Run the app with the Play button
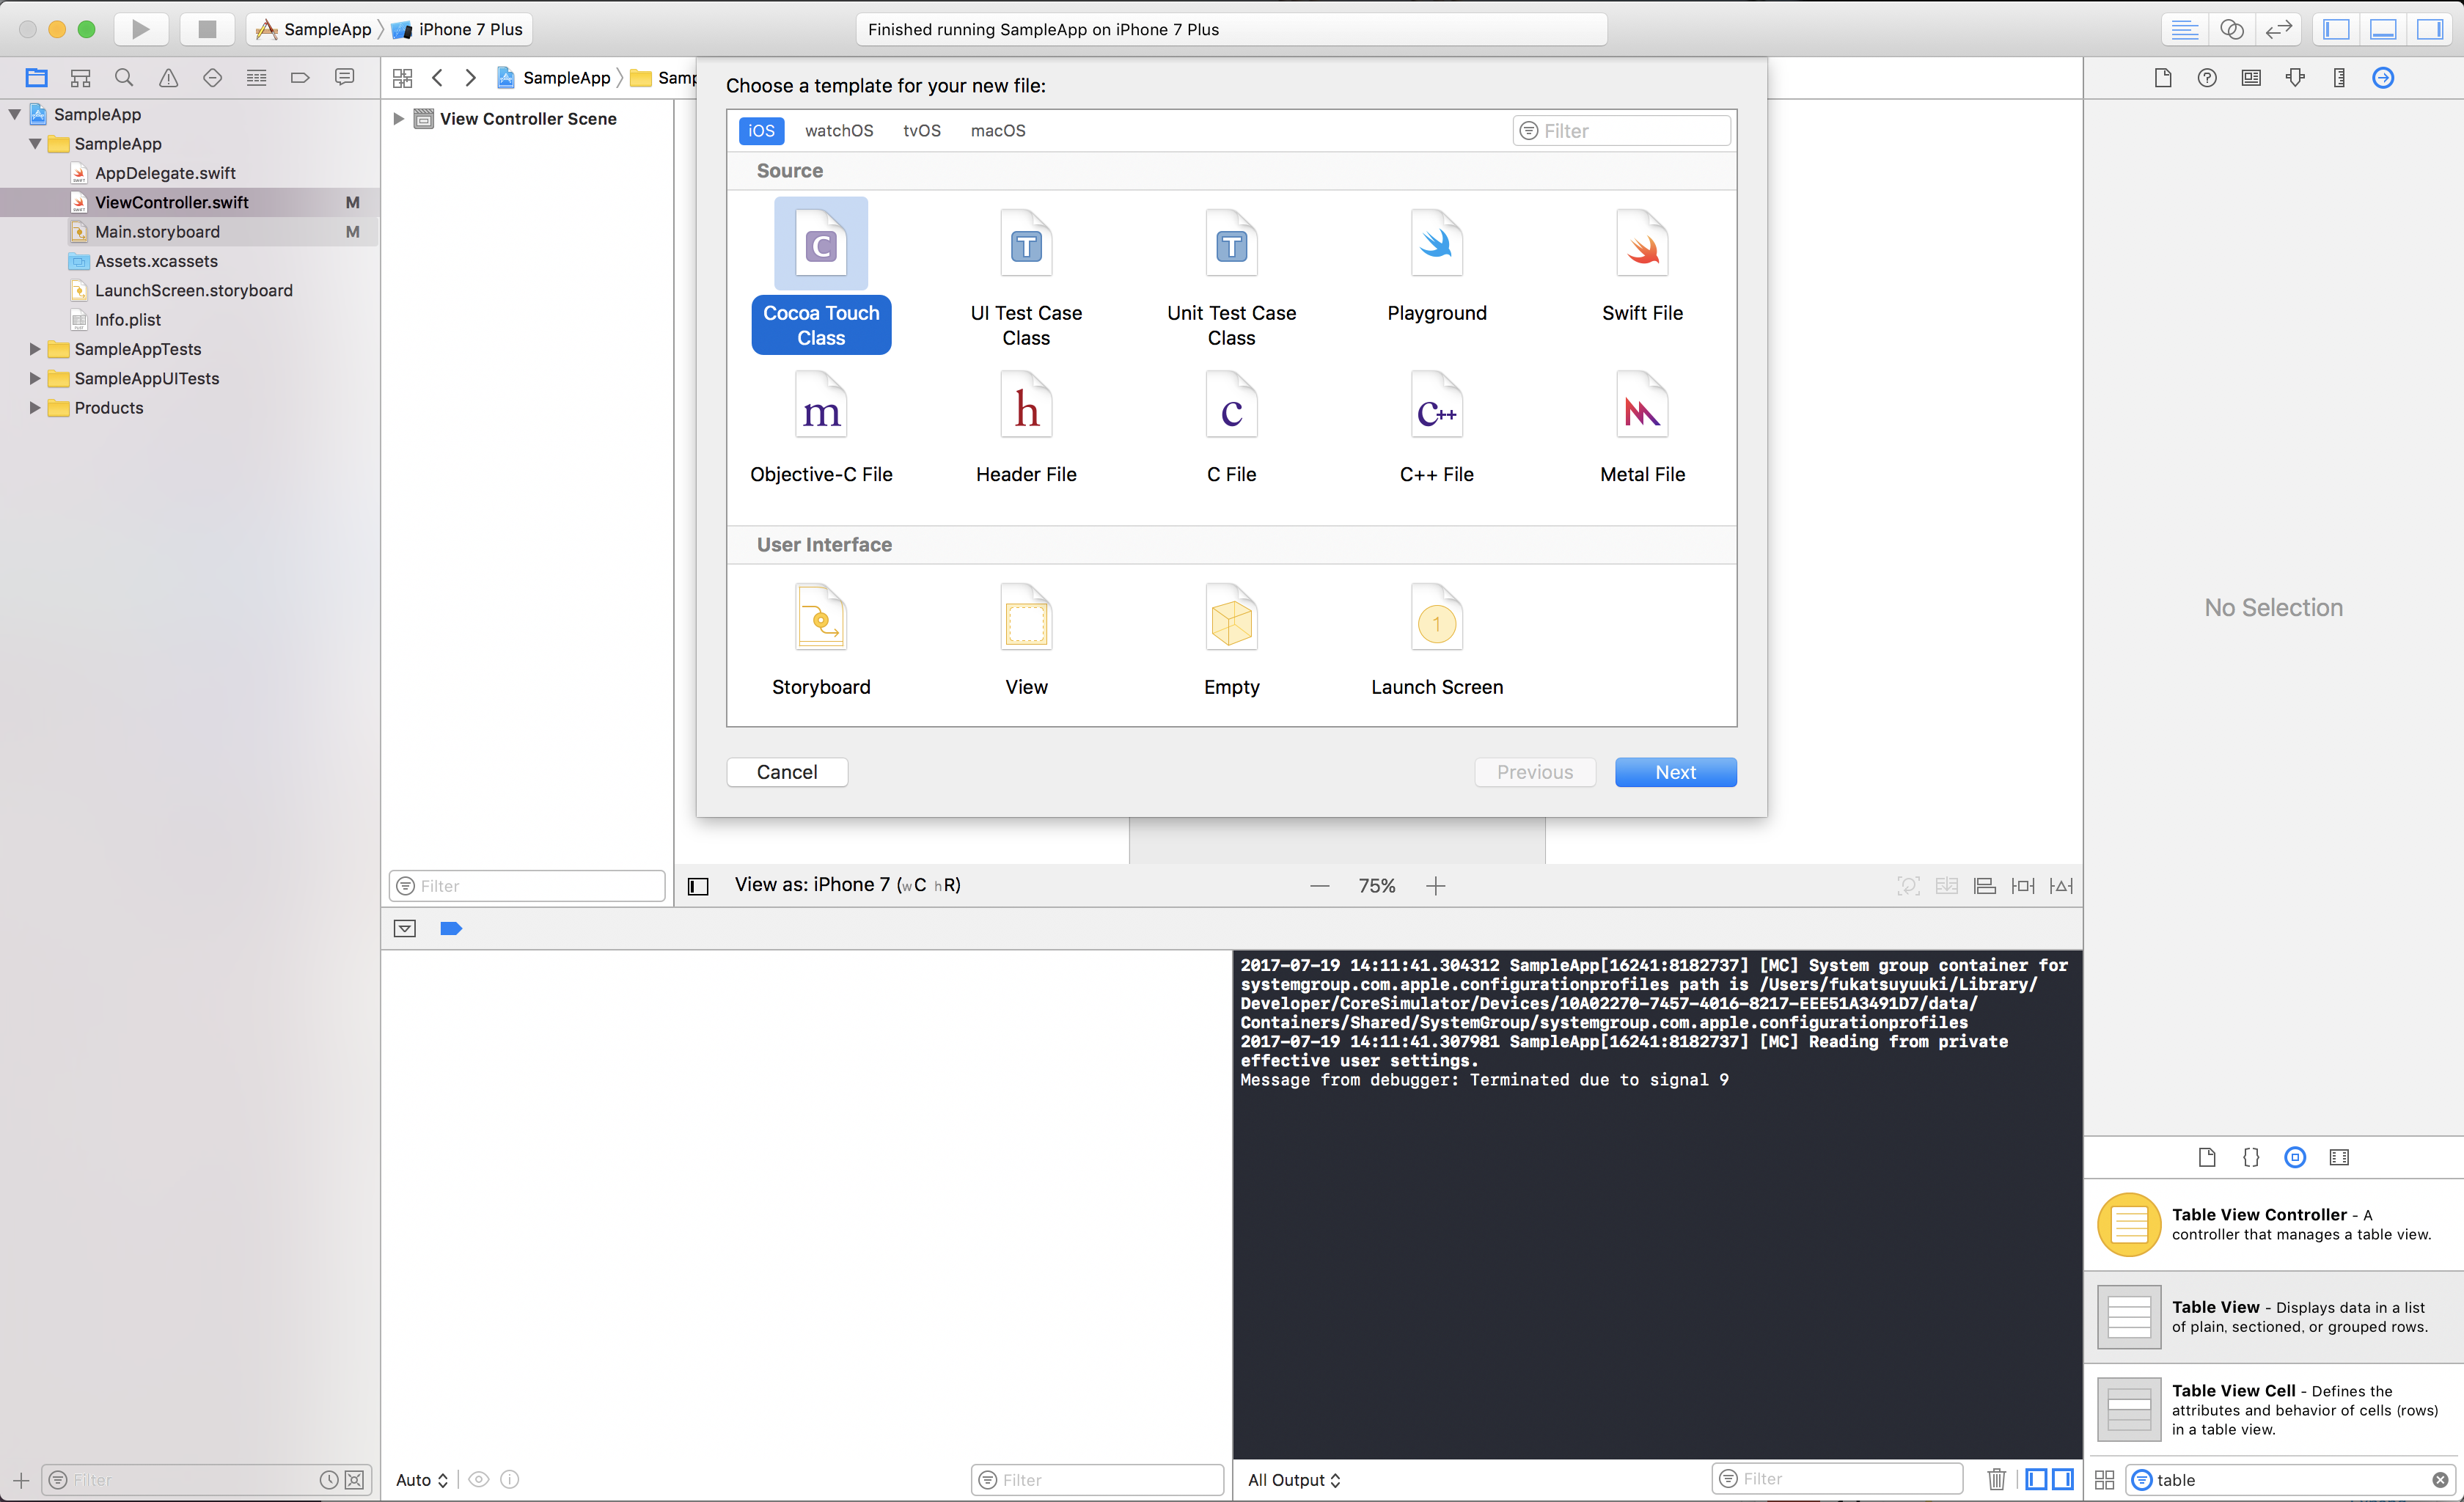2464x1502 pixels. 141,29
